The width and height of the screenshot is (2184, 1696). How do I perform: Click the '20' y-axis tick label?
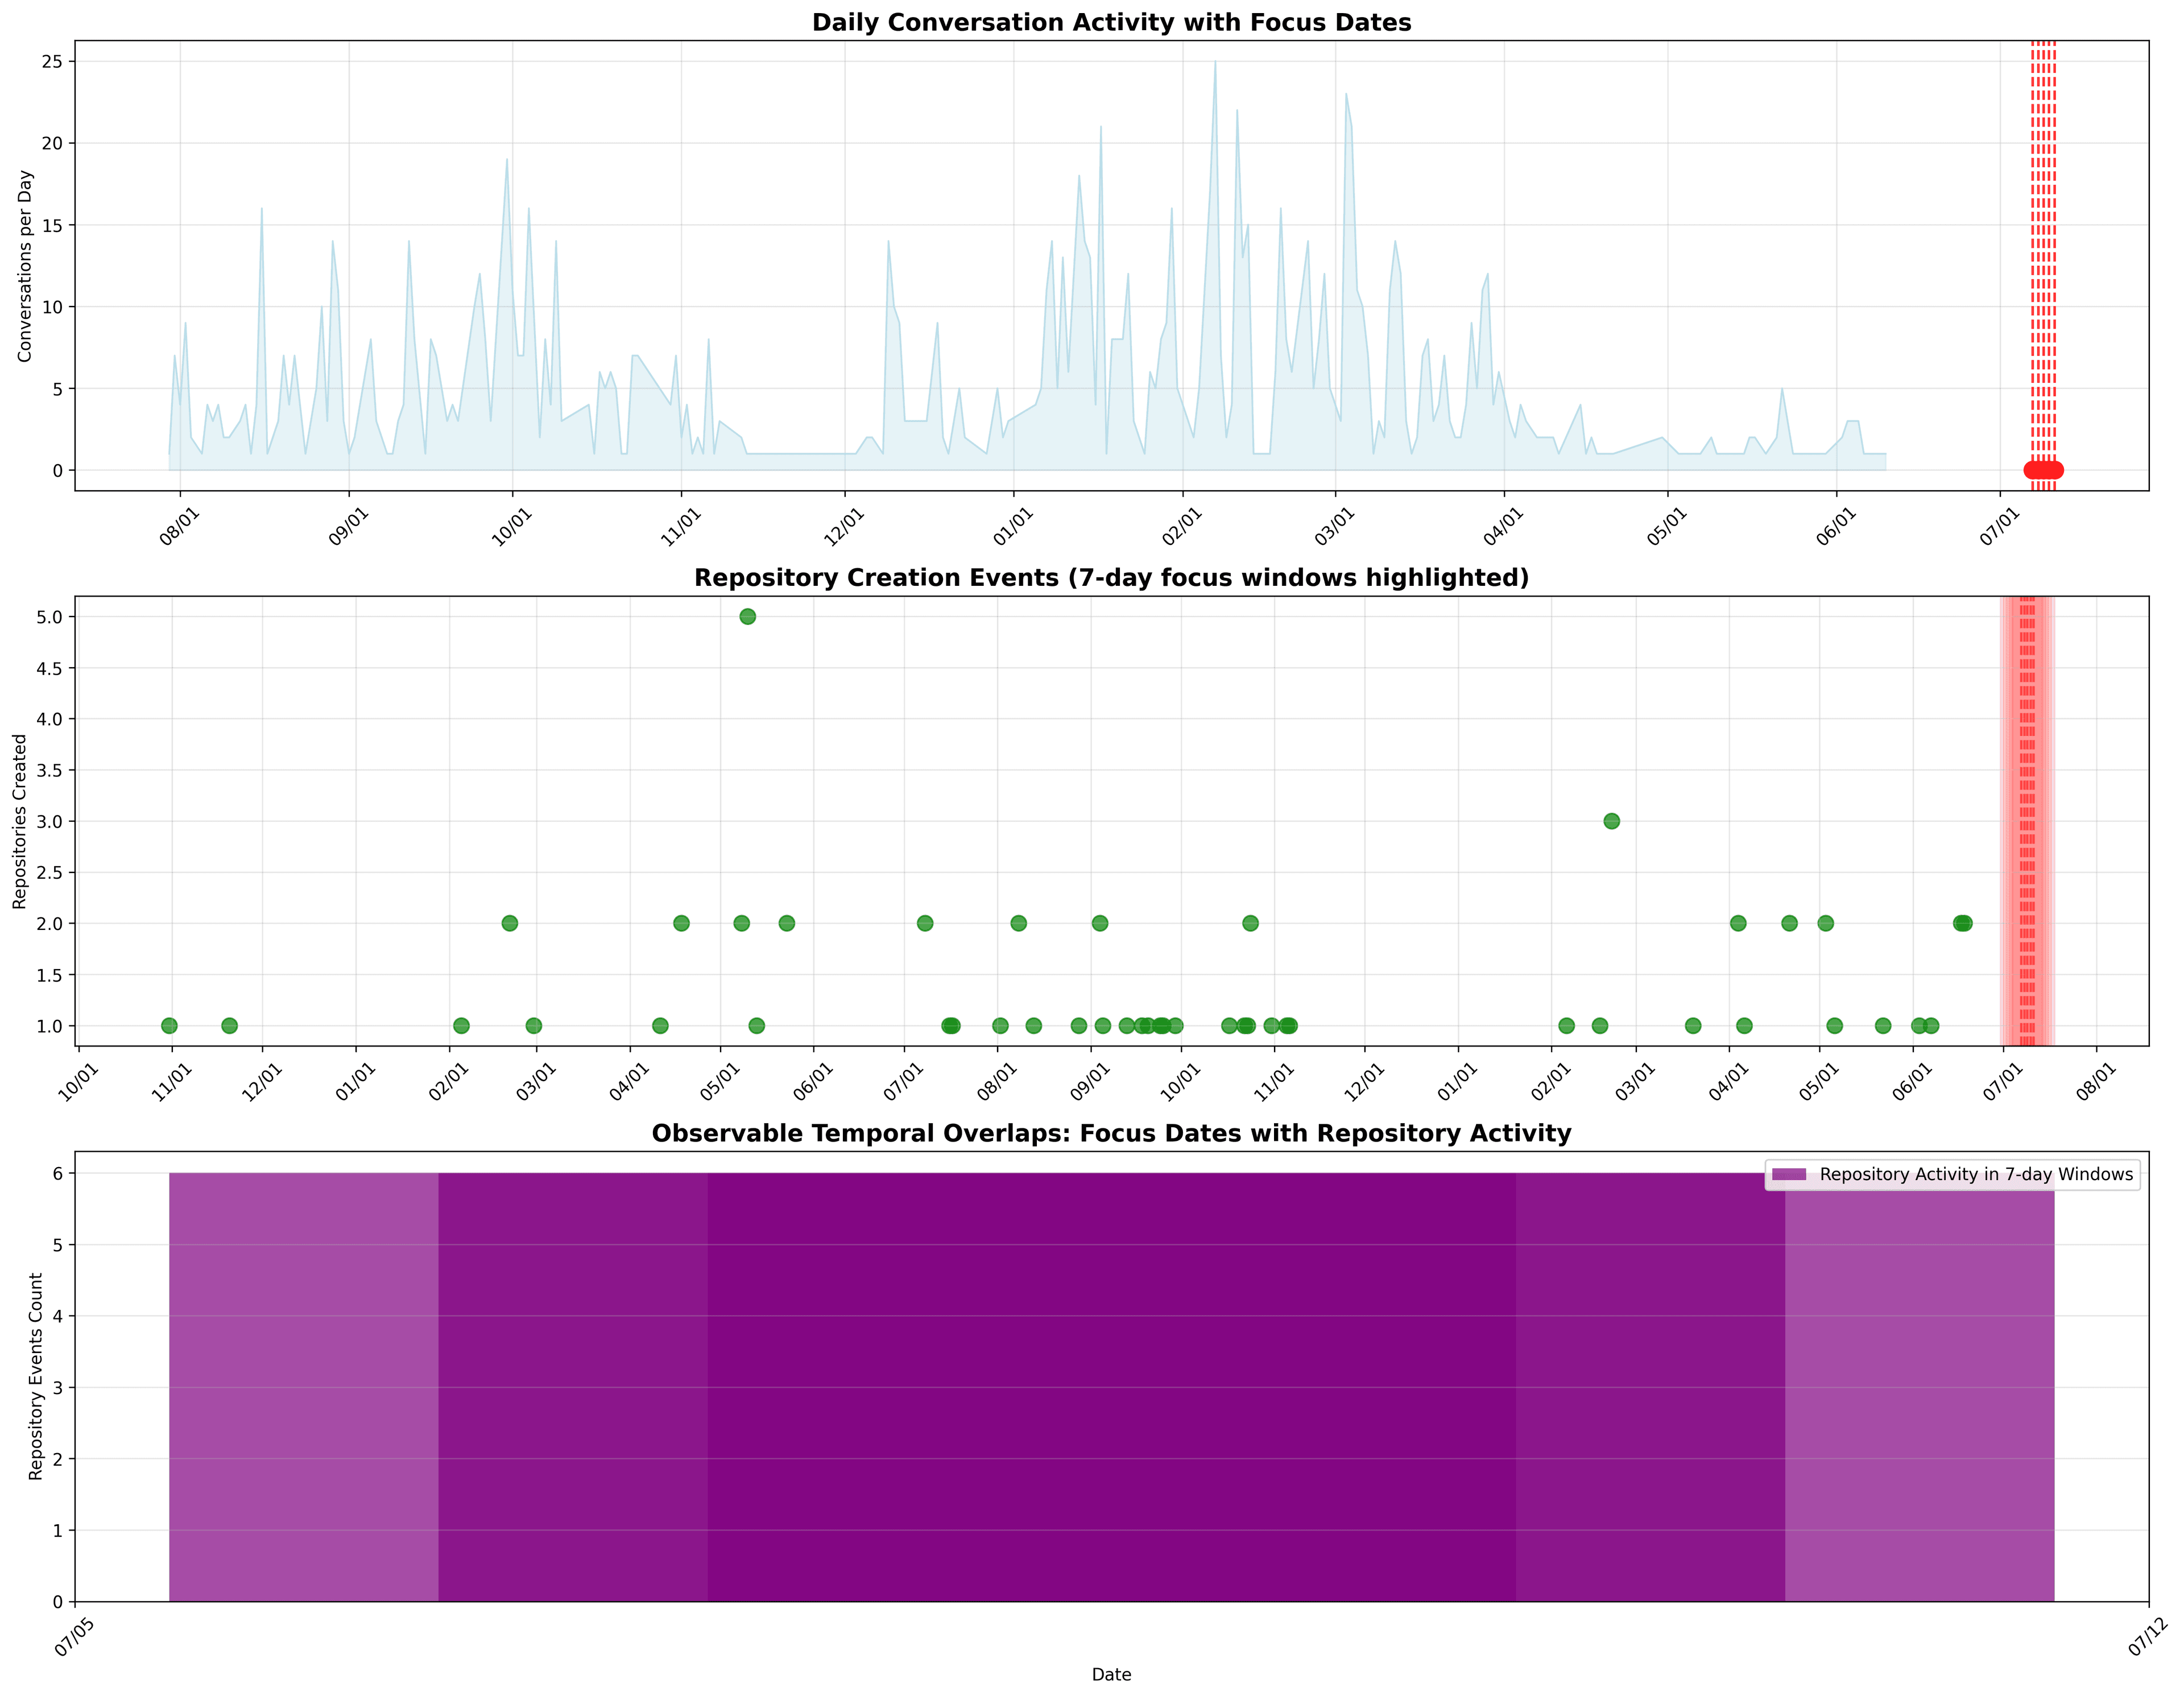pyautogui.click(x=51, y=143)
